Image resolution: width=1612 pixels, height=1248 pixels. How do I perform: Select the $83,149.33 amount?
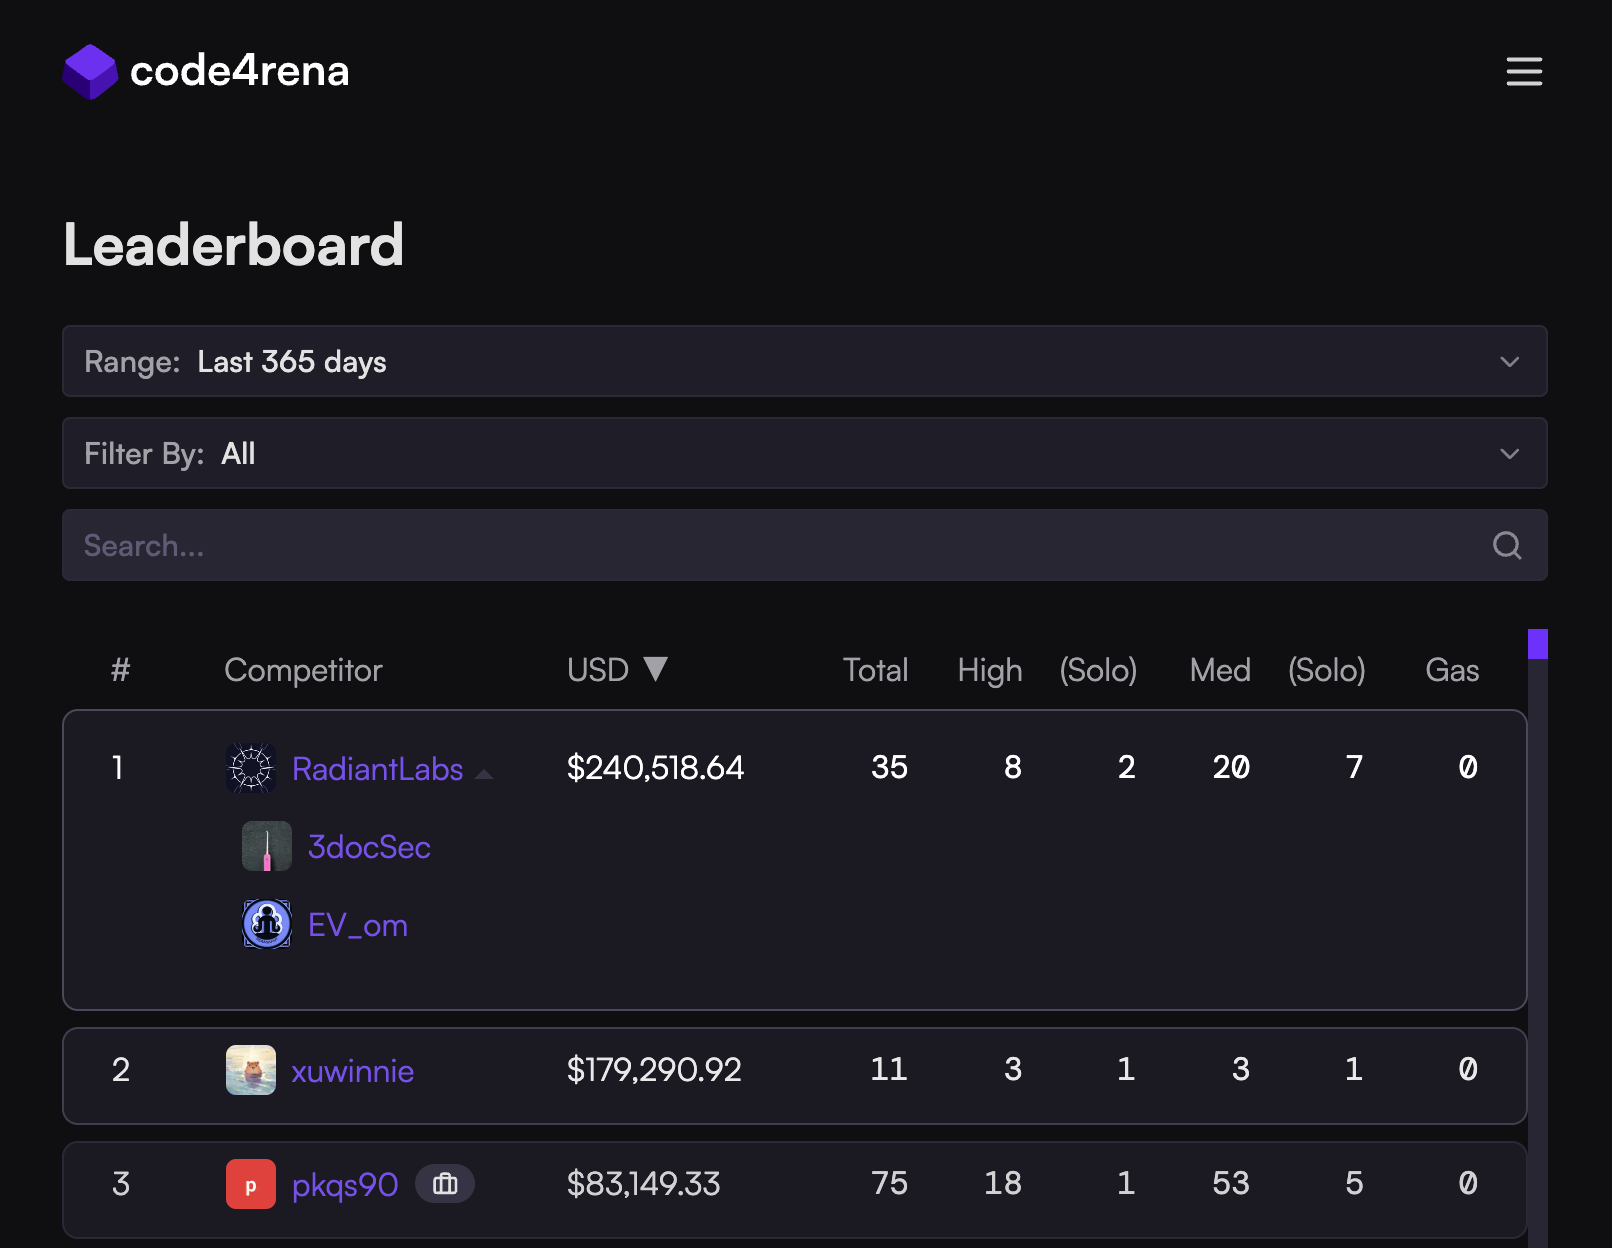tap(643, 1183)
